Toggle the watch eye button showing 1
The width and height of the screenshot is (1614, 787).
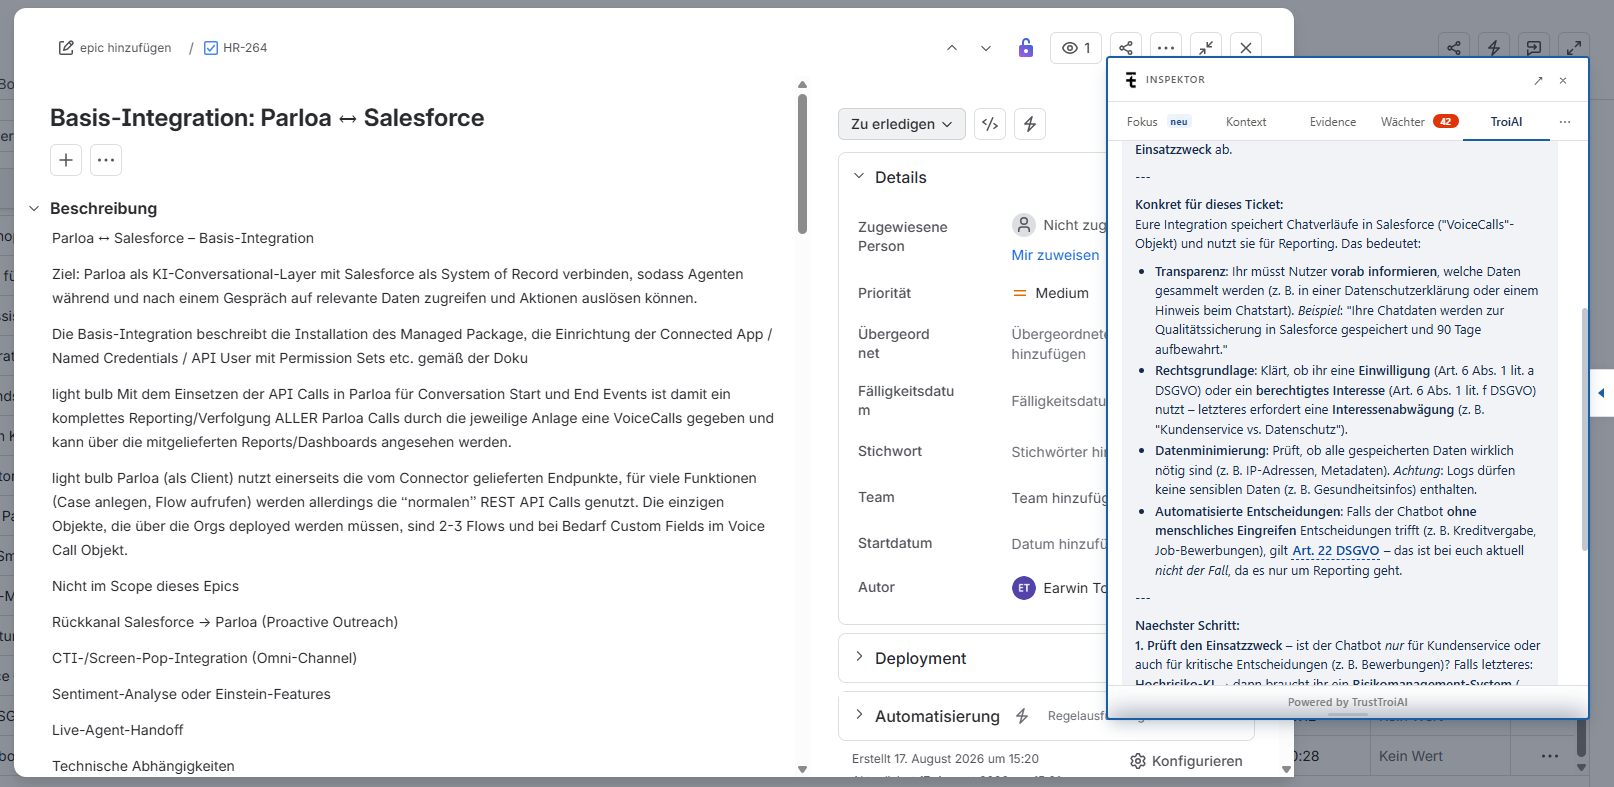pyautogui.click(x=1076, y=48)
